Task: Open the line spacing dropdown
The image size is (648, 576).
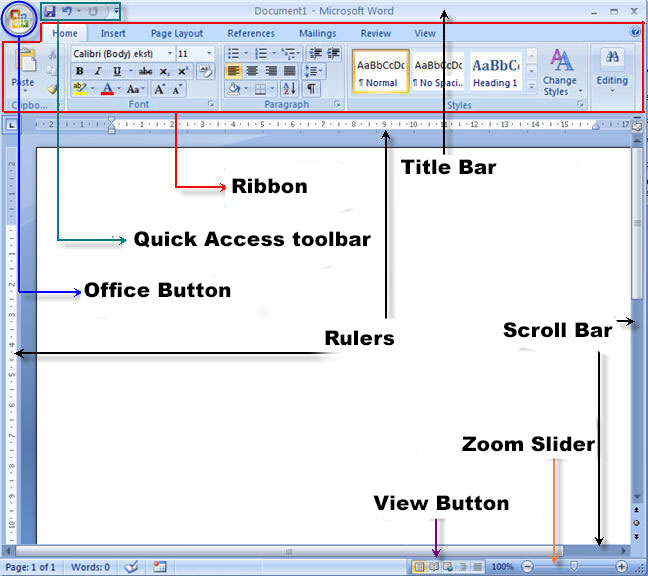Action: click(314, 71)
